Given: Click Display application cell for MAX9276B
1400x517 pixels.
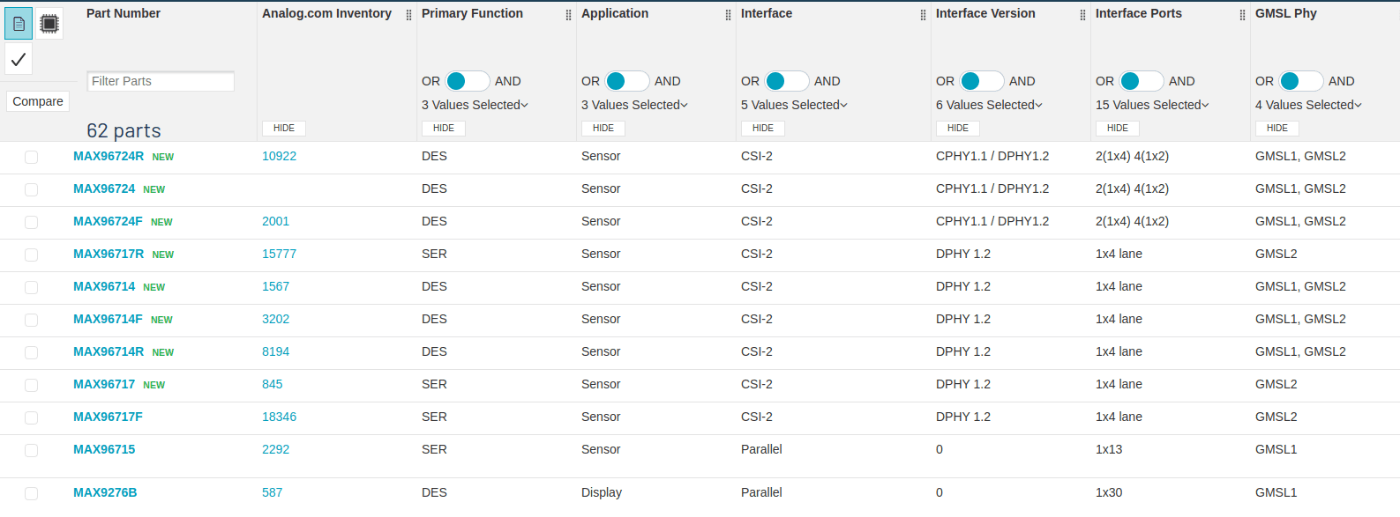Looking at the screenshot, I should pos(601,492).
